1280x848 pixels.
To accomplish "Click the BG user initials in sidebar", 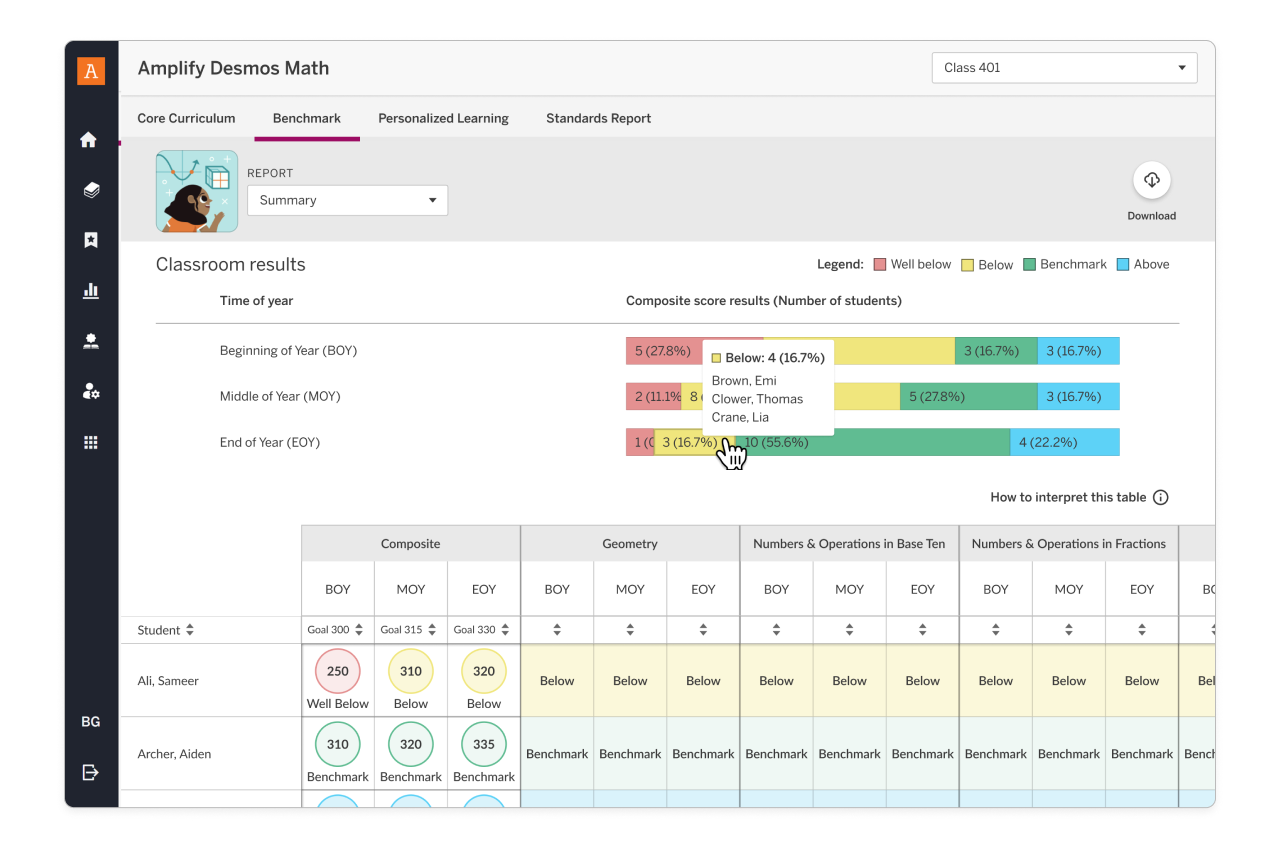I will (x=91, y=721).
